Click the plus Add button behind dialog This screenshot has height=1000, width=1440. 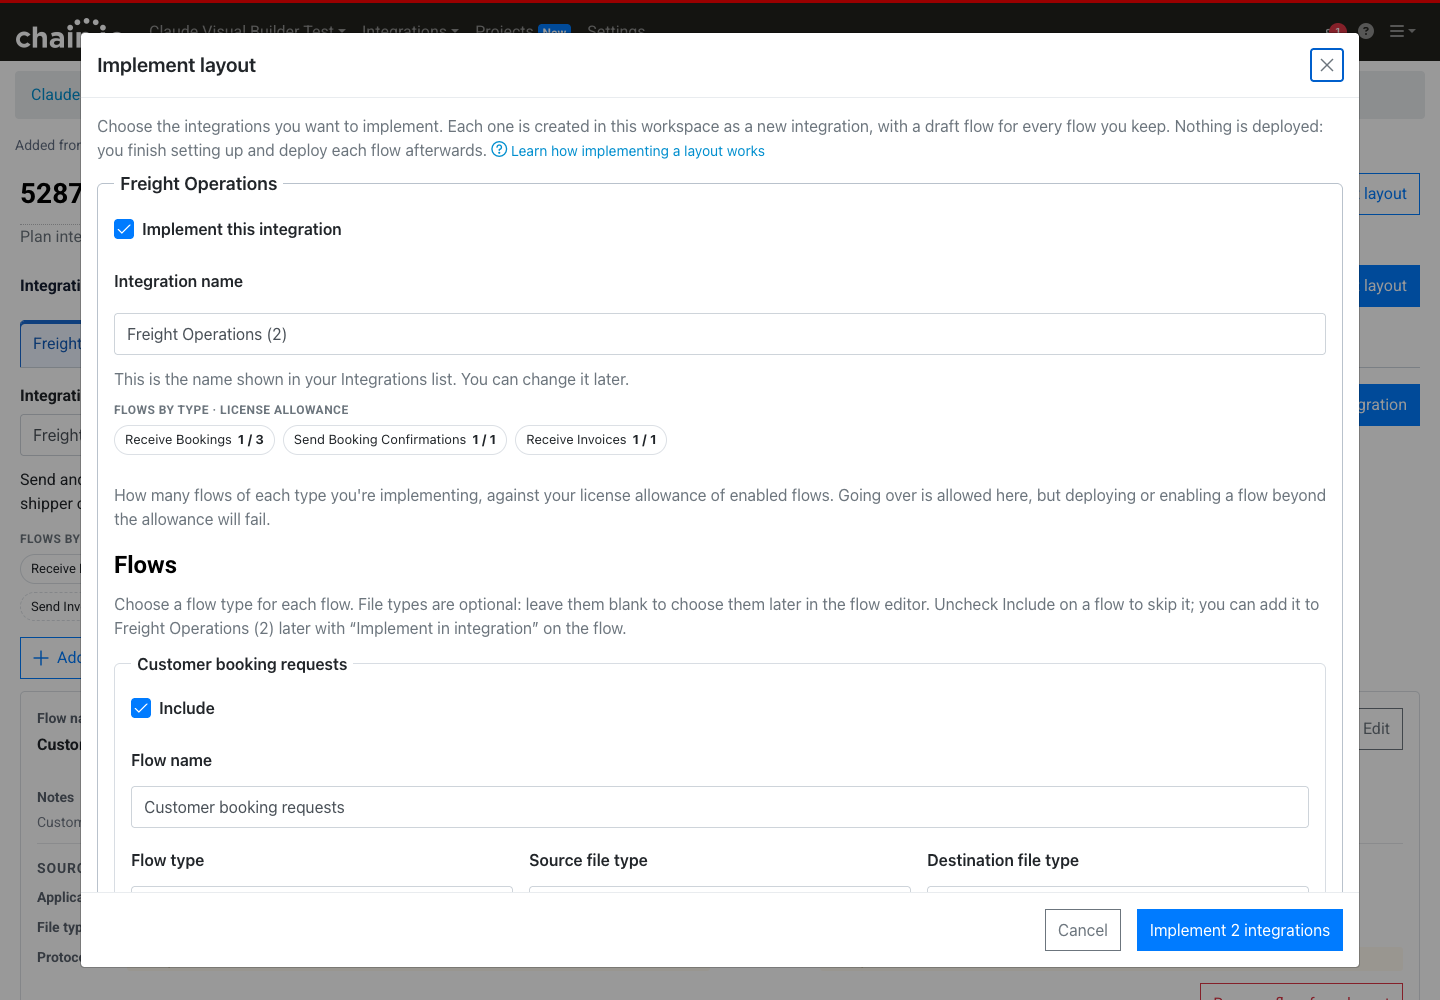point(51,658)
